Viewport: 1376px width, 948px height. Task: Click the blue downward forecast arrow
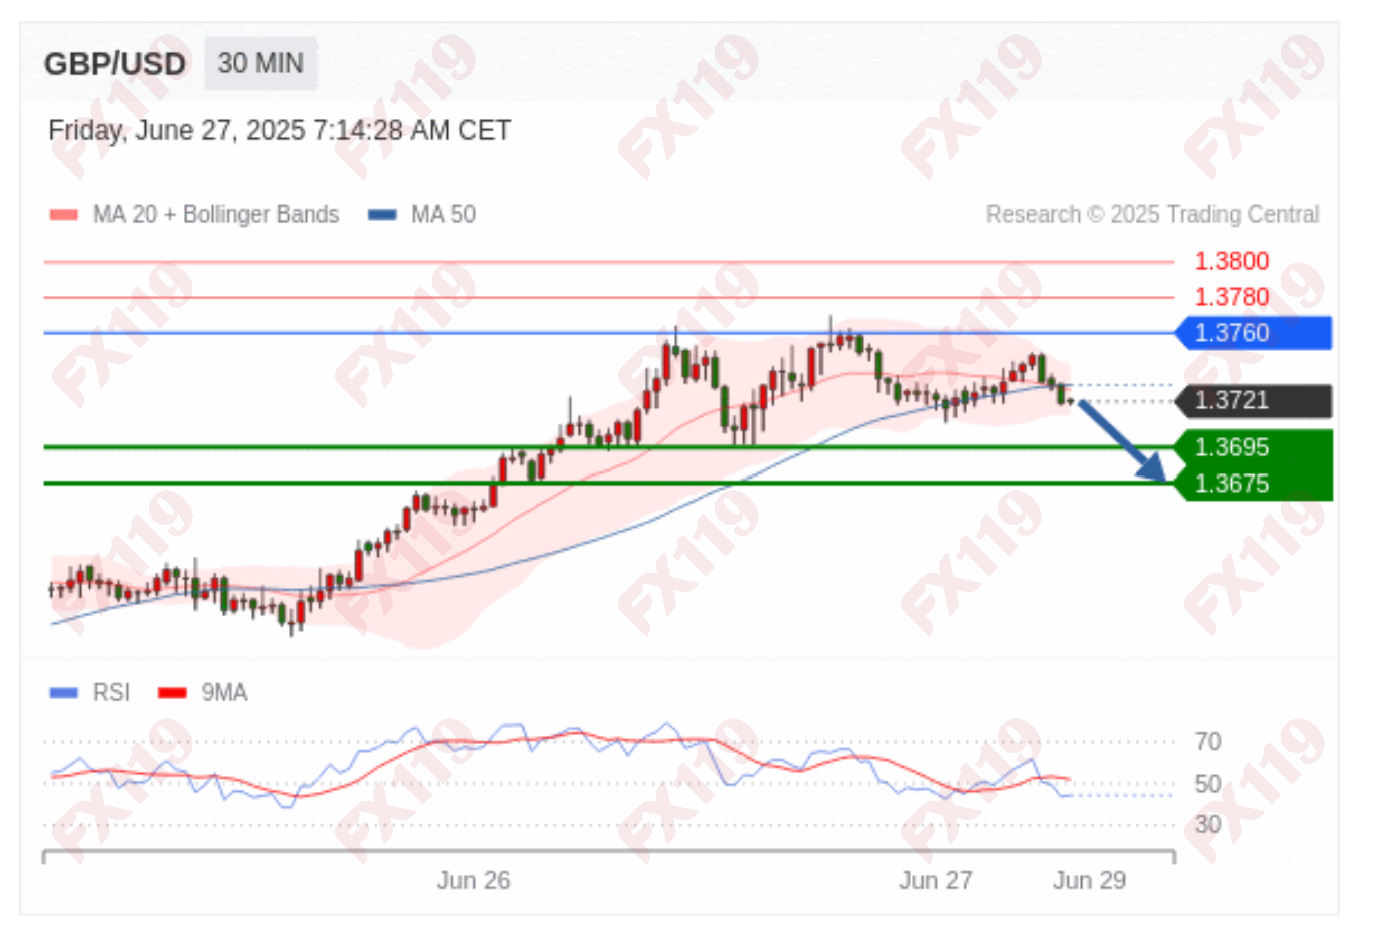click(1122, 441)
